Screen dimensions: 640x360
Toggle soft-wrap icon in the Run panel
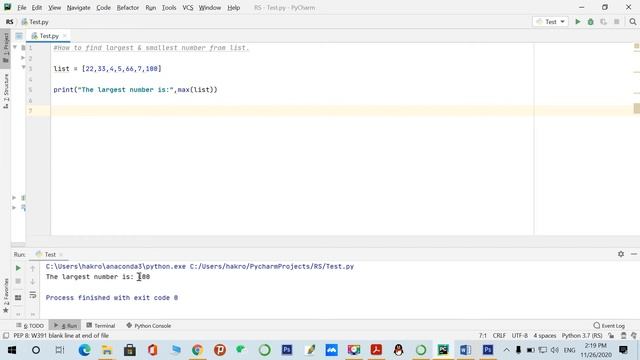click(x=33, y=295)
